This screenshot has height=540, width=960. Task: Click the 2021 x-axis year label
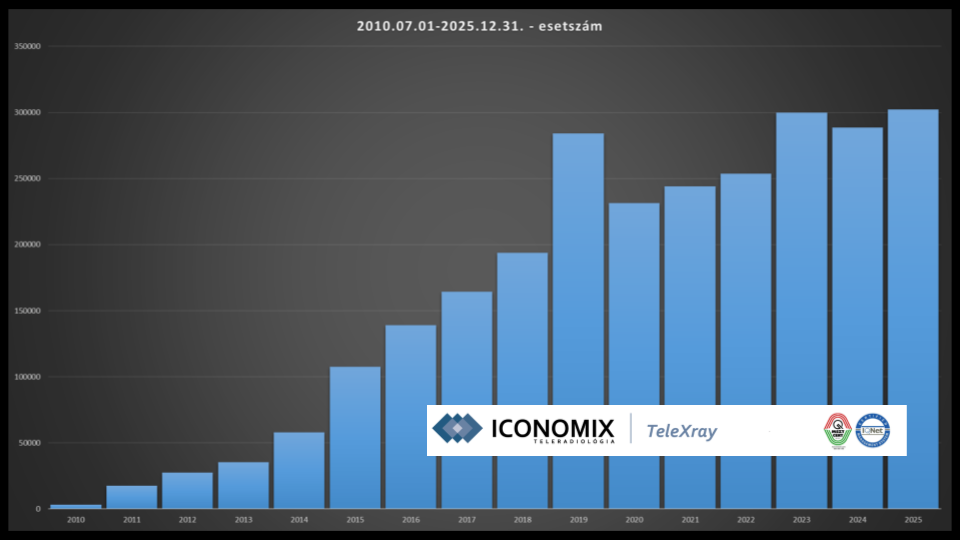tap(690, 520)
